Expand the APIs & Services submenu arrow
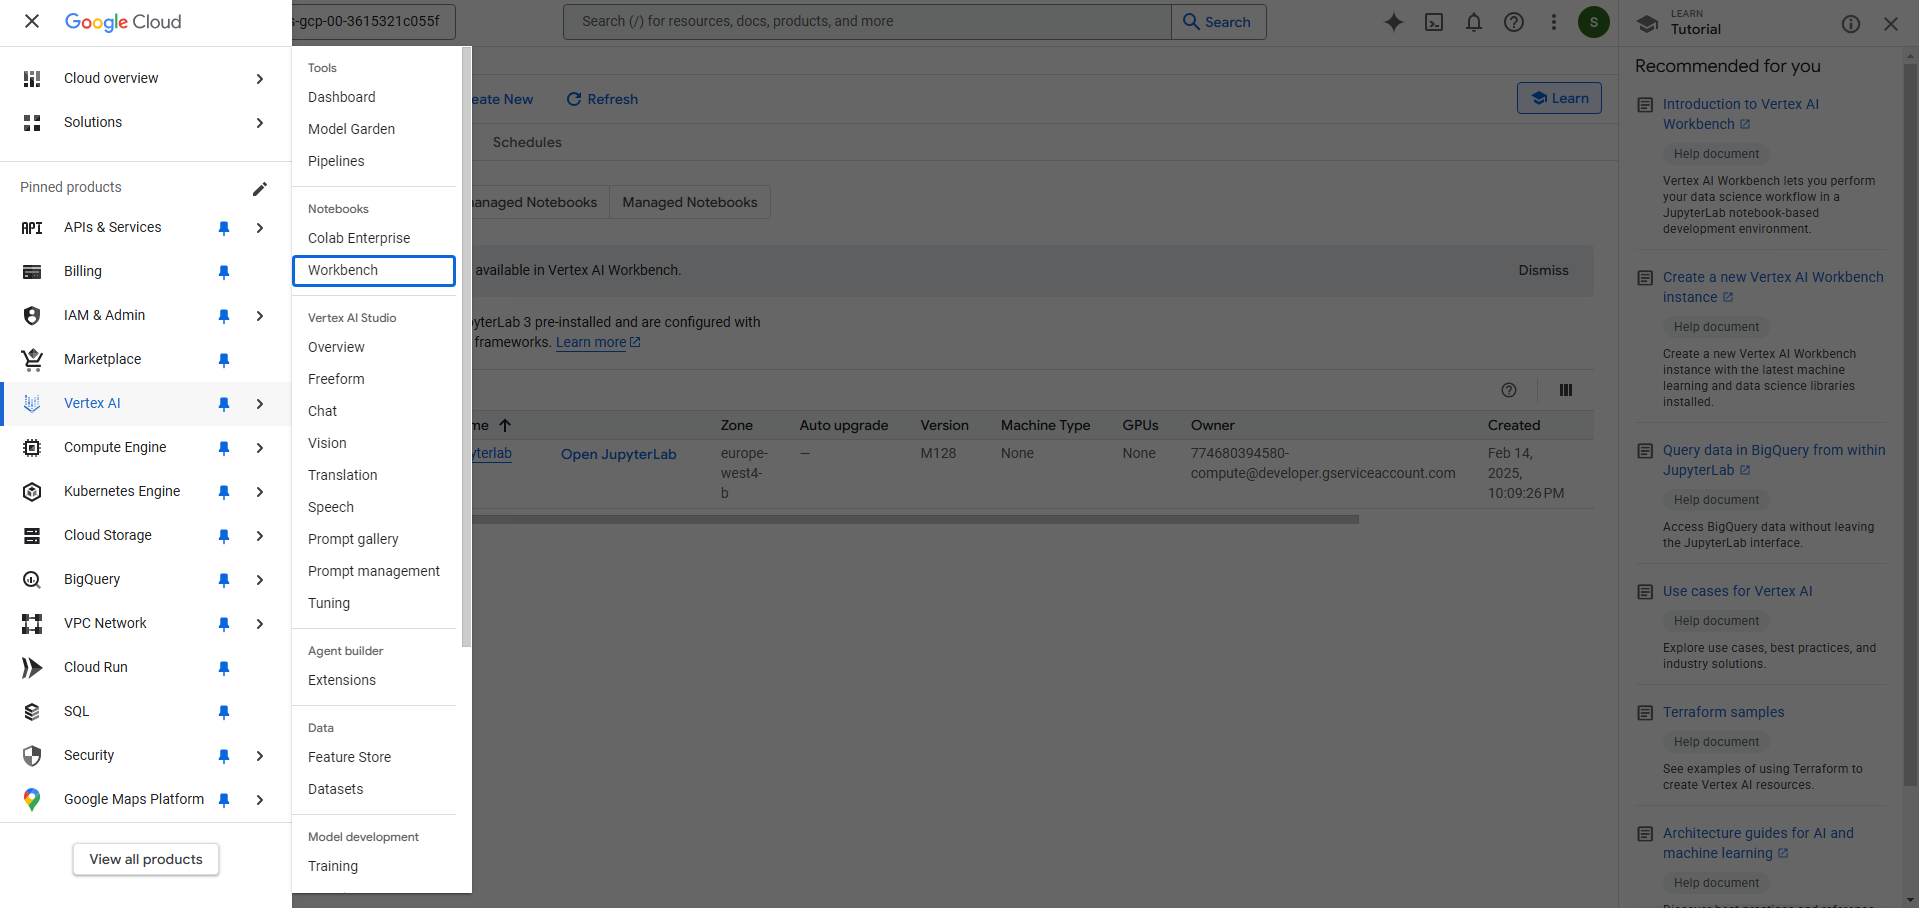The width and height of the screenshot is (1919, 908). (x=260, y=228)
